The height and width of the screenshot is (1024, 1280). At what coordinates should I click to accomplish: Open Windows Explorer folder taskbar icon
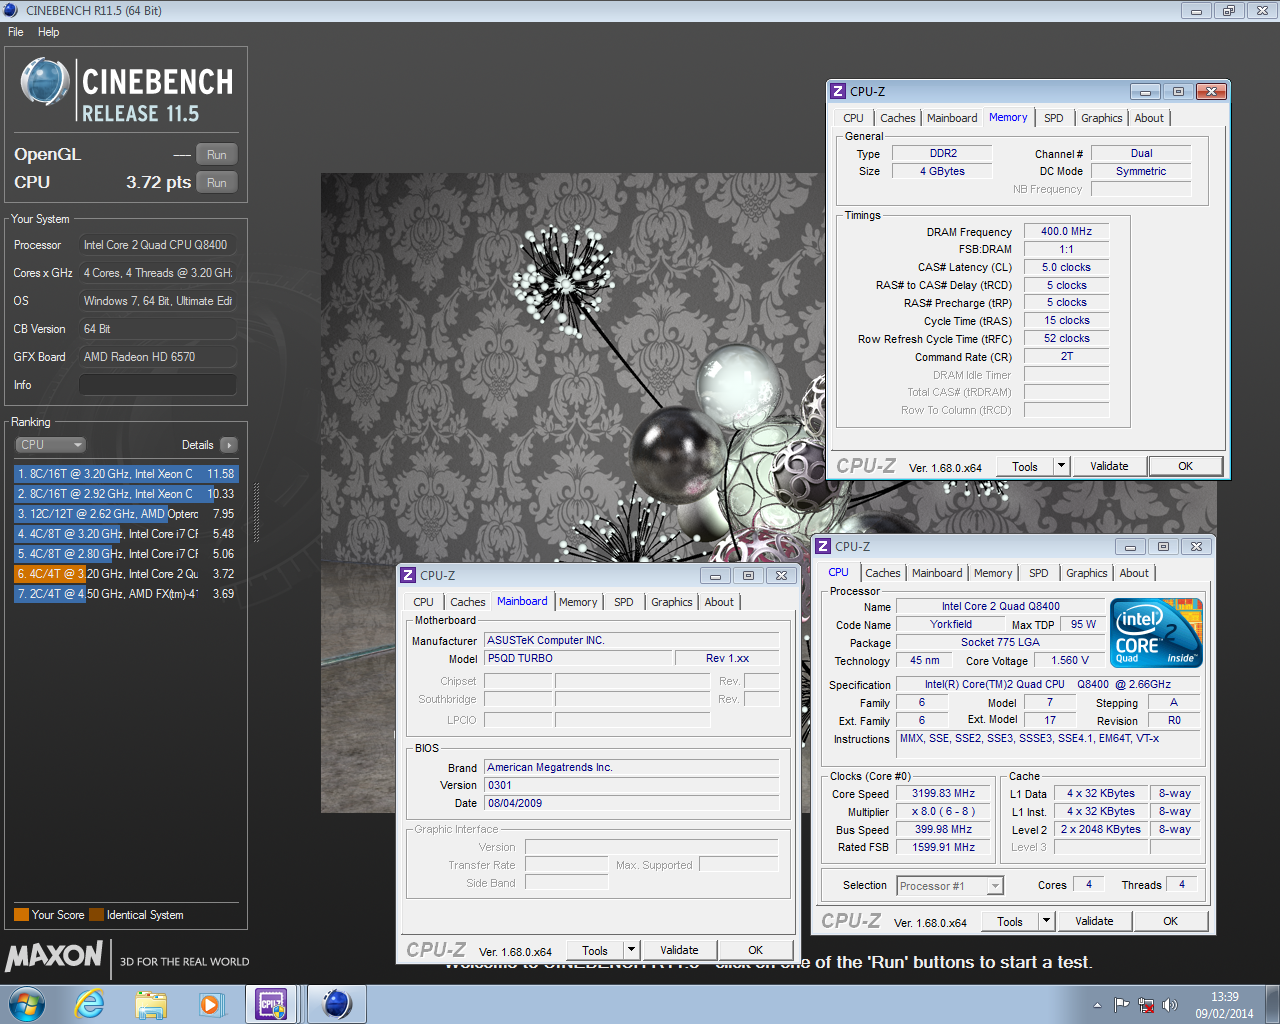151,1004
